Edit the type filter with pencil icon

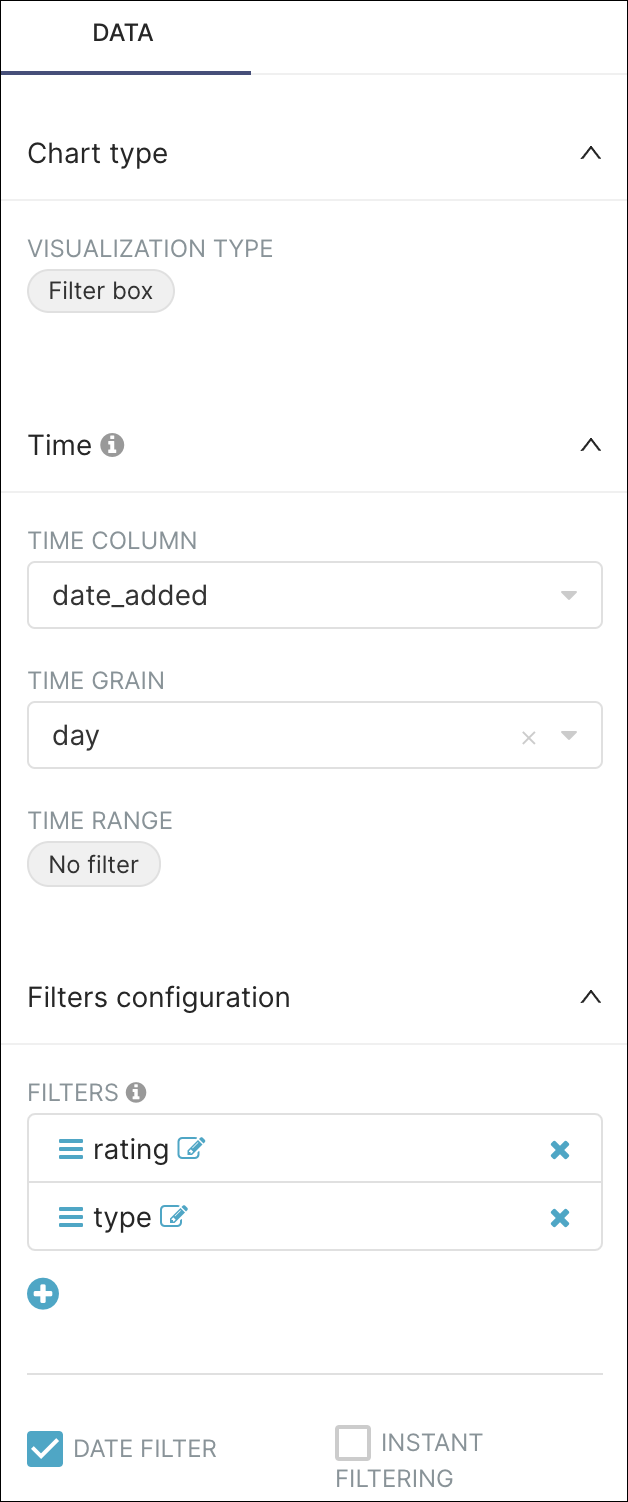pos(176,1216)
